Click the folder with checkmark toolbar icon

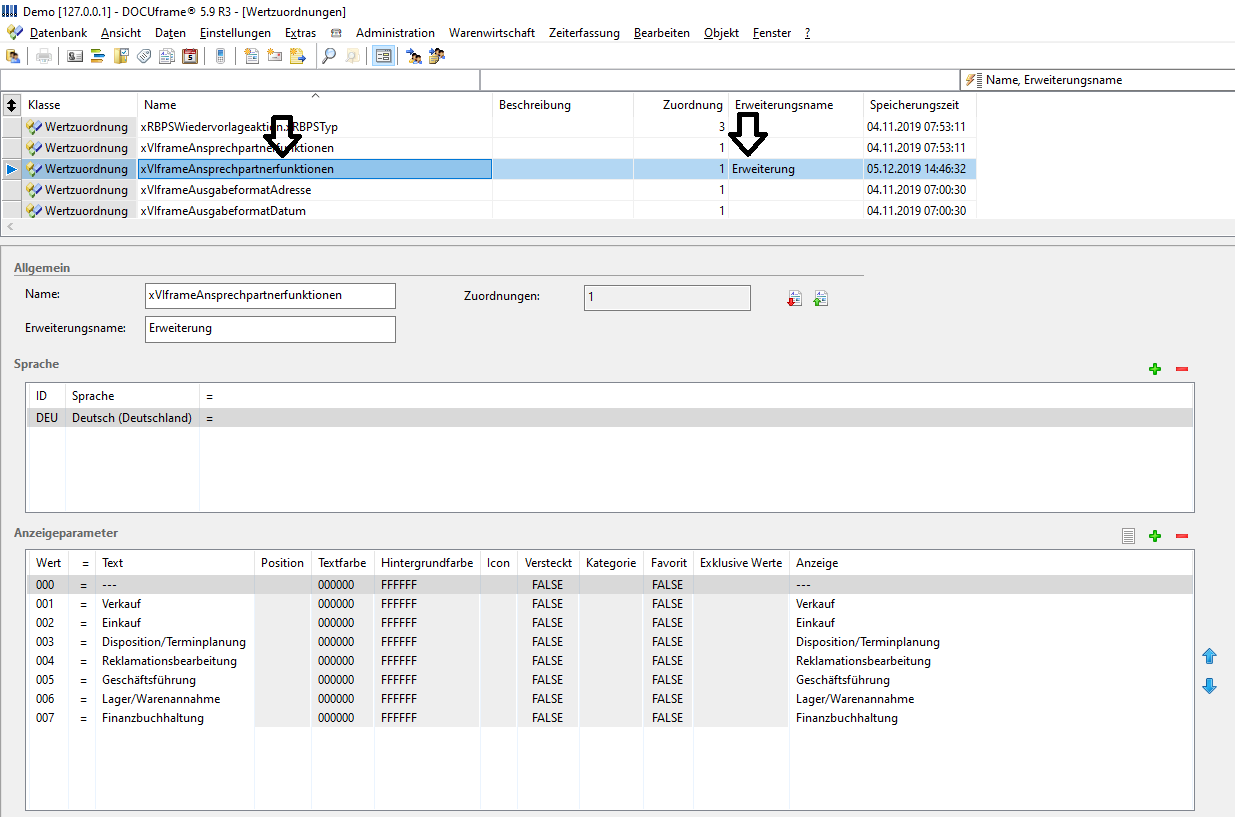tap(121, 56)
